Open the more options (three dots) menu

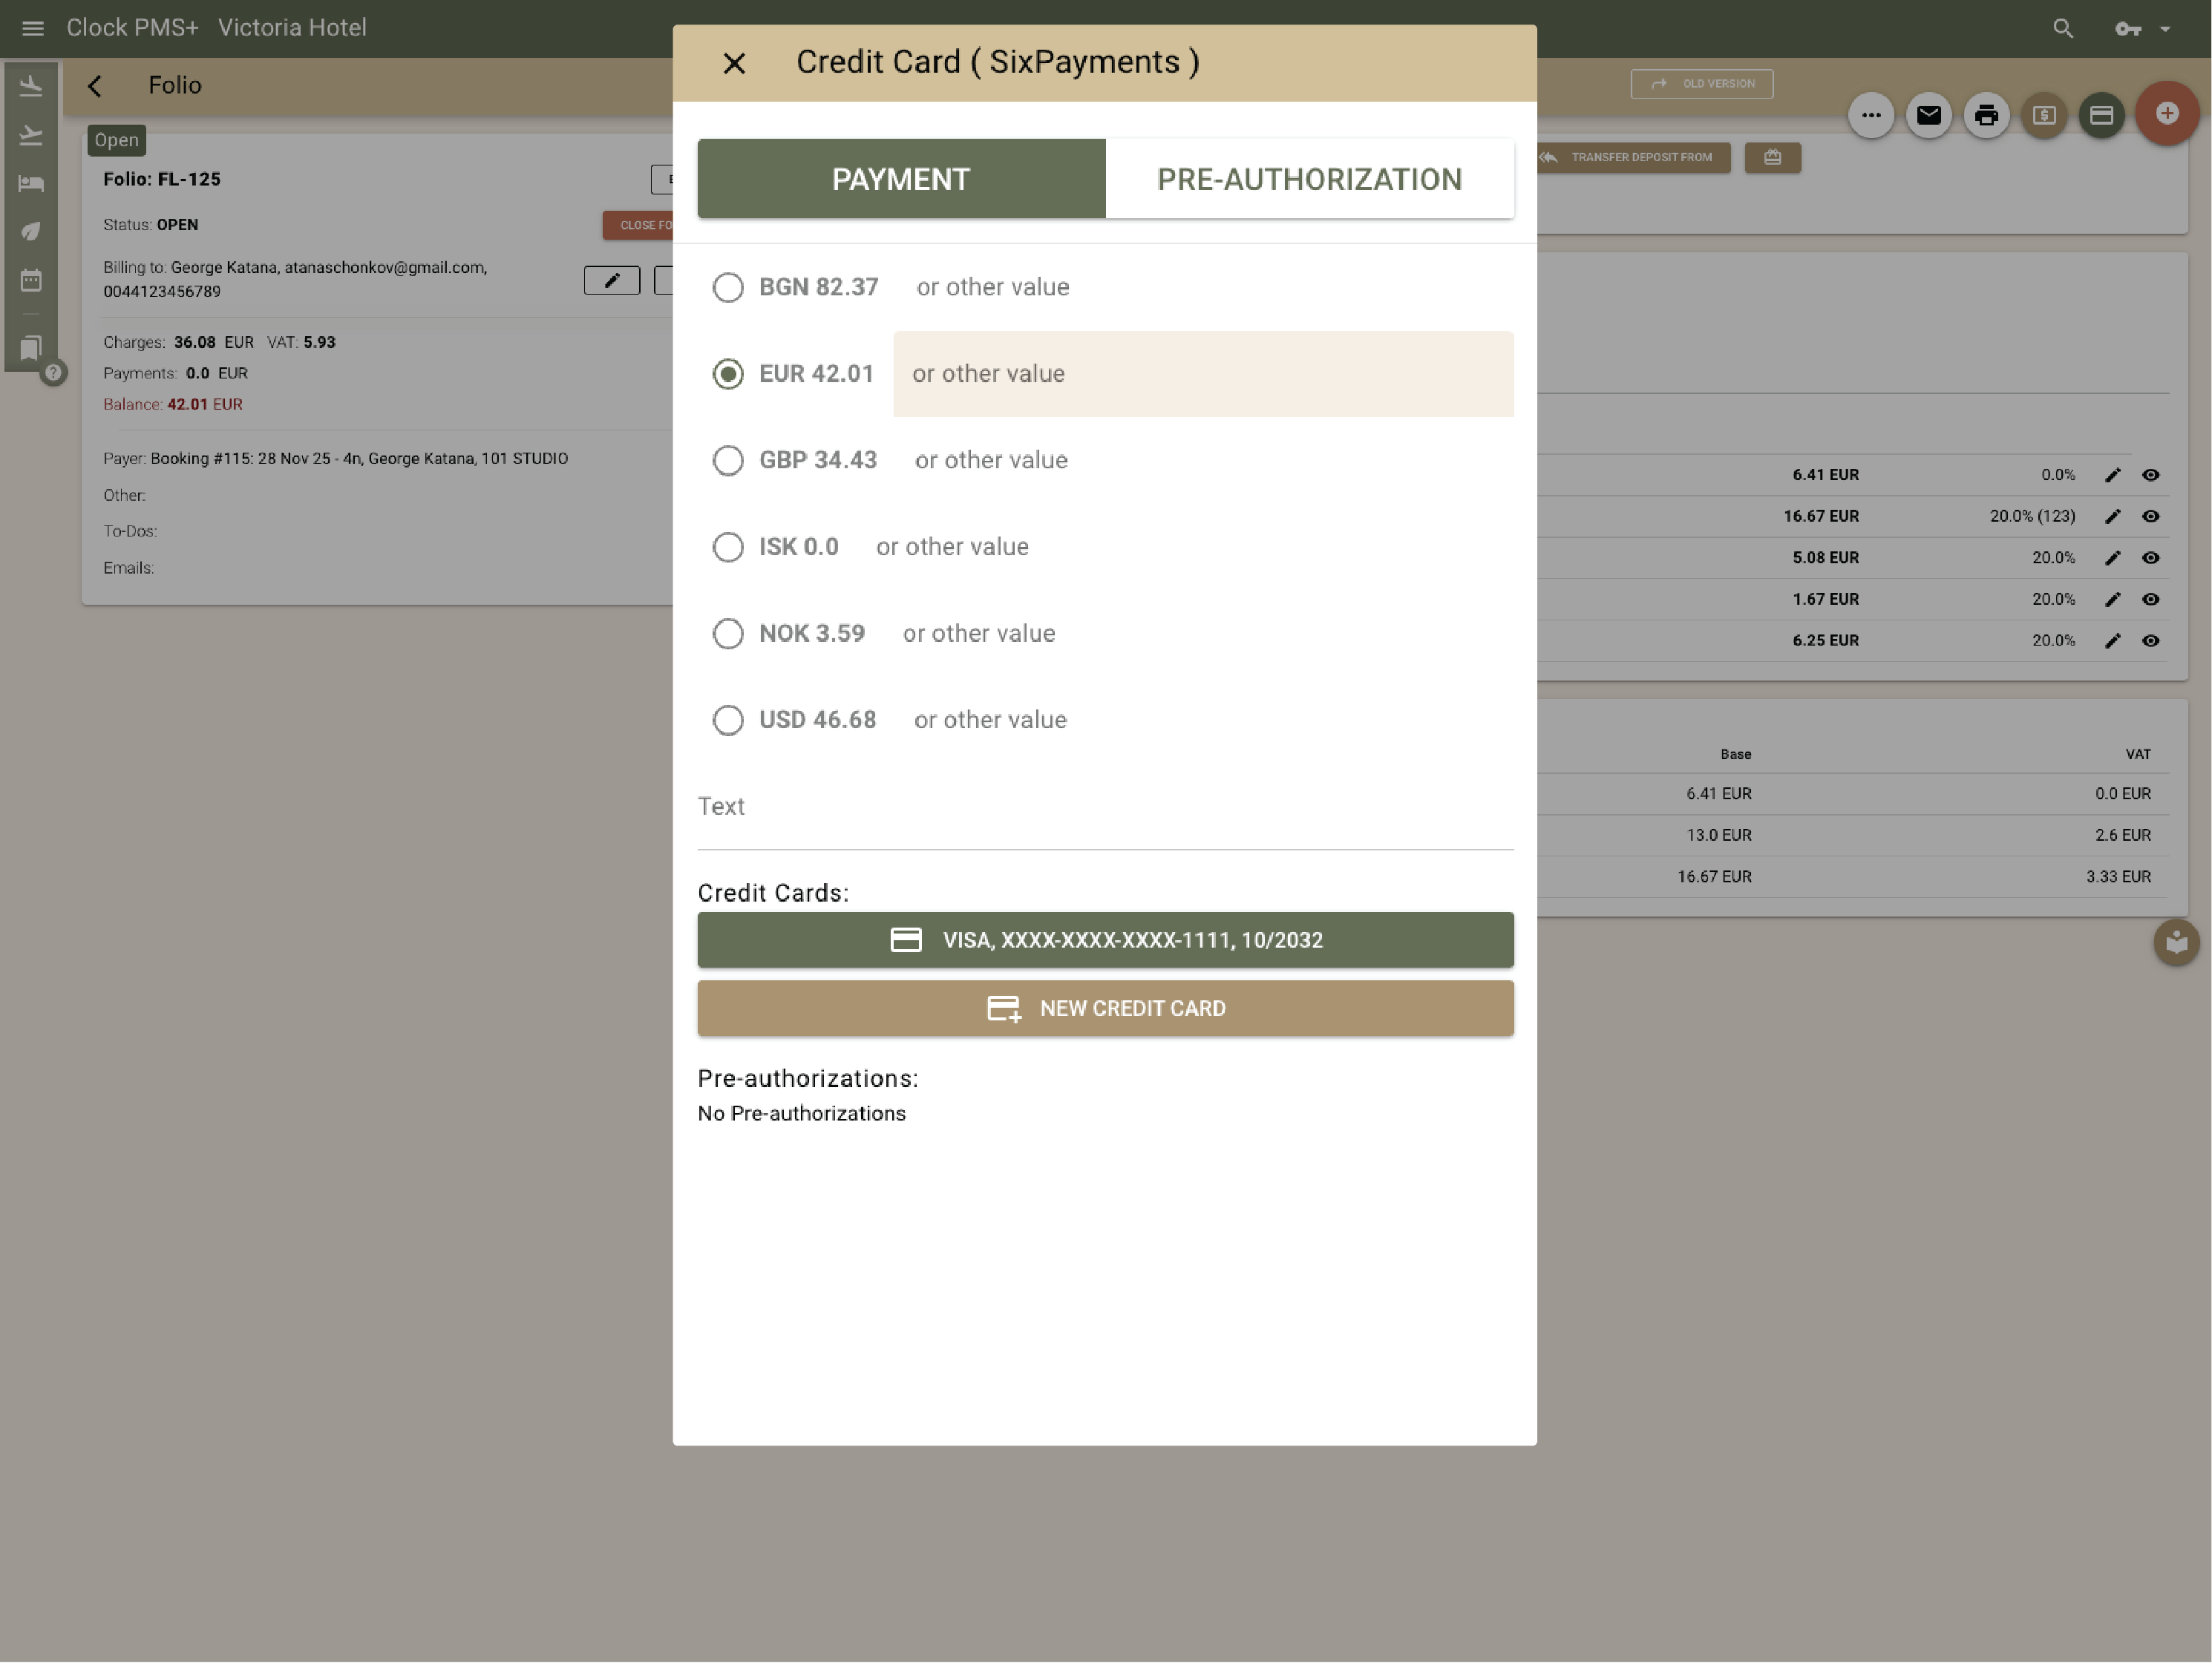1872,115
